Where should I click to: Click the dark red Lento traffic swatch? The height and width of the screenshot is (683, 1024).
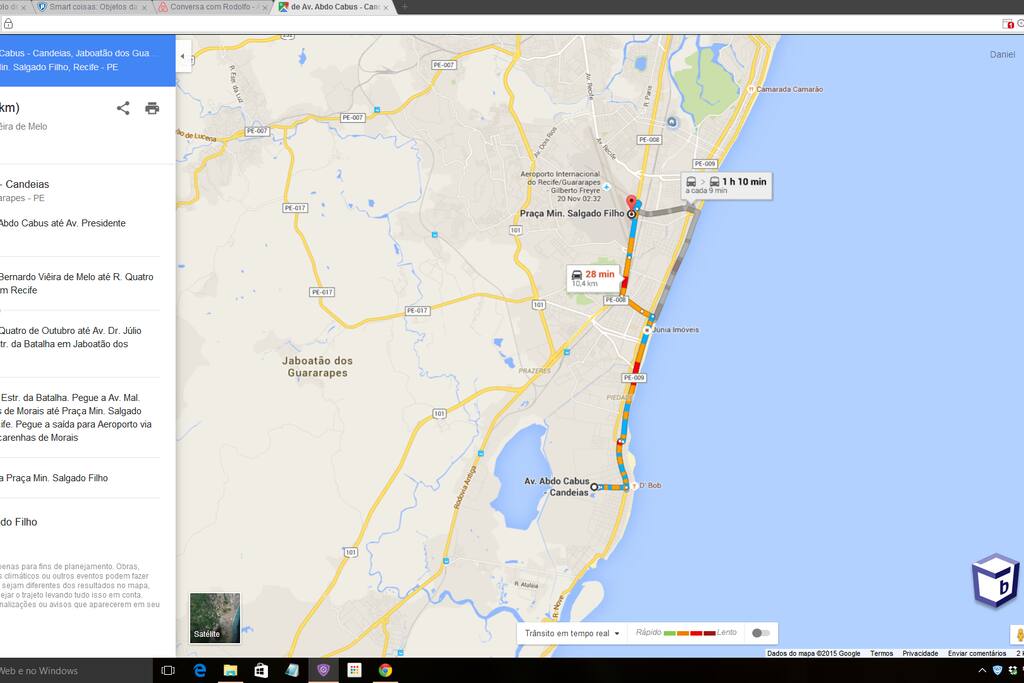pyautogui.click(x=709, y=633)
